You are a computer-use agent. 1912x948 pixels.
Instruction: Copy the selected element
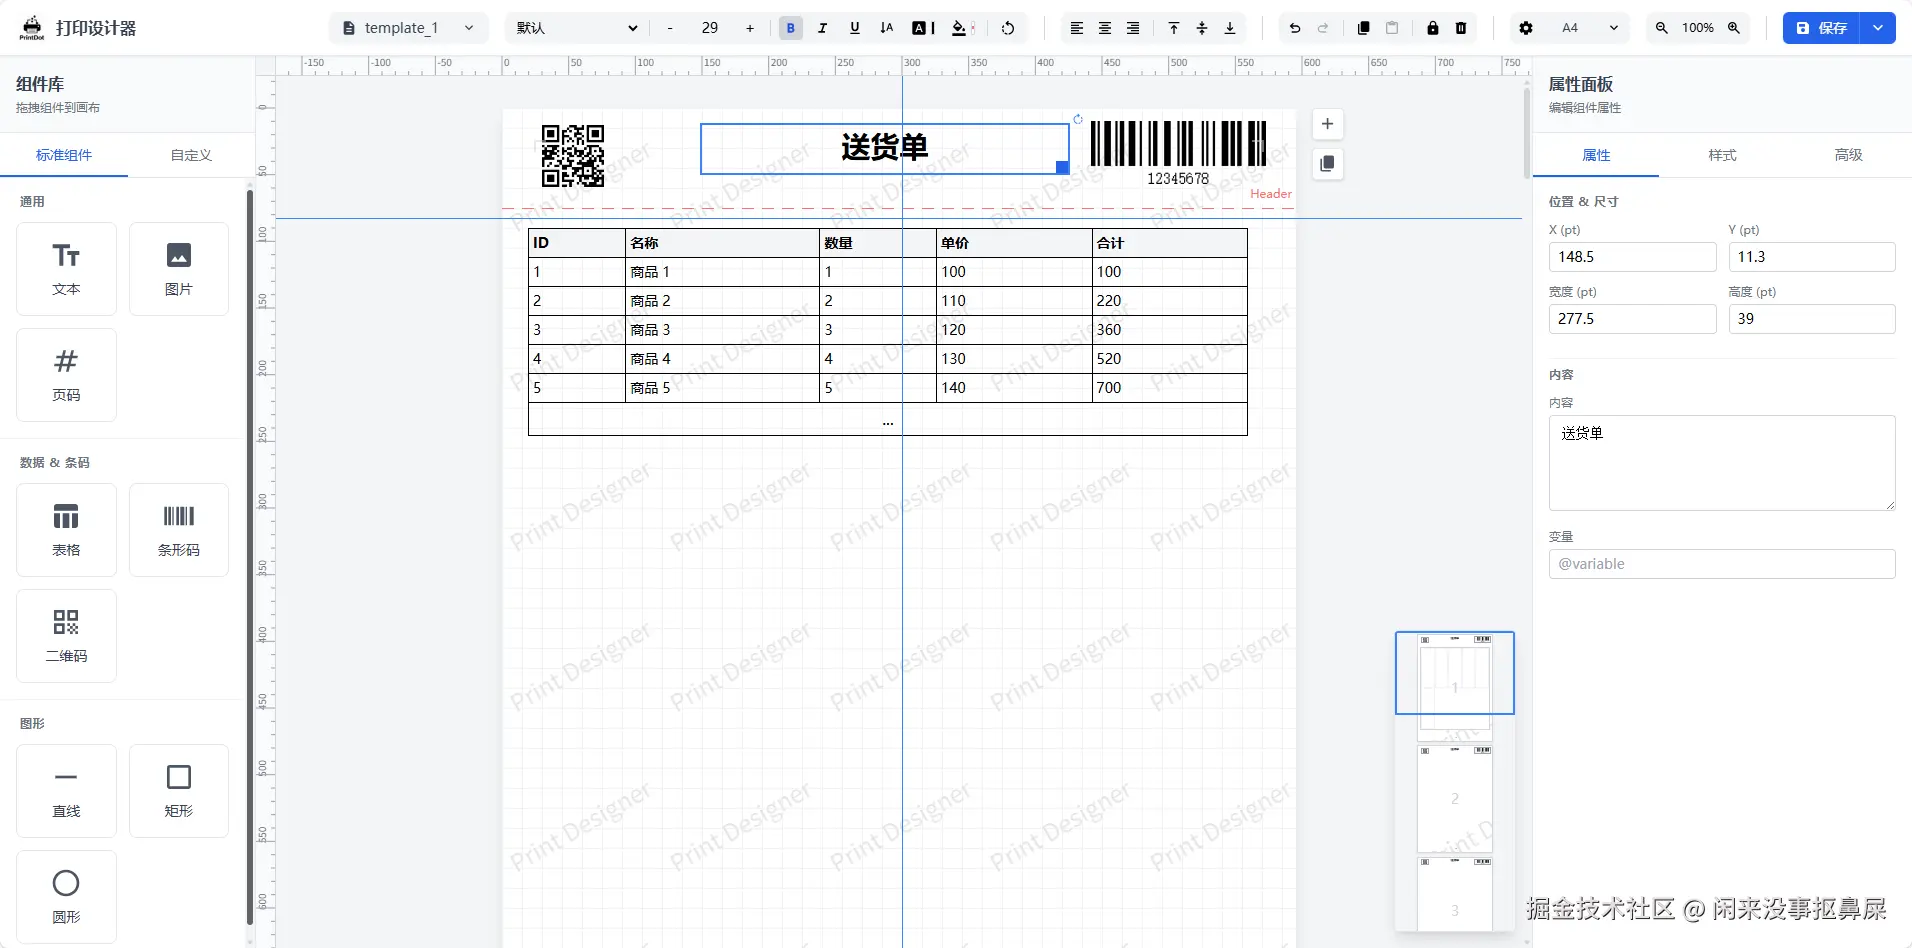[1364, 28]
